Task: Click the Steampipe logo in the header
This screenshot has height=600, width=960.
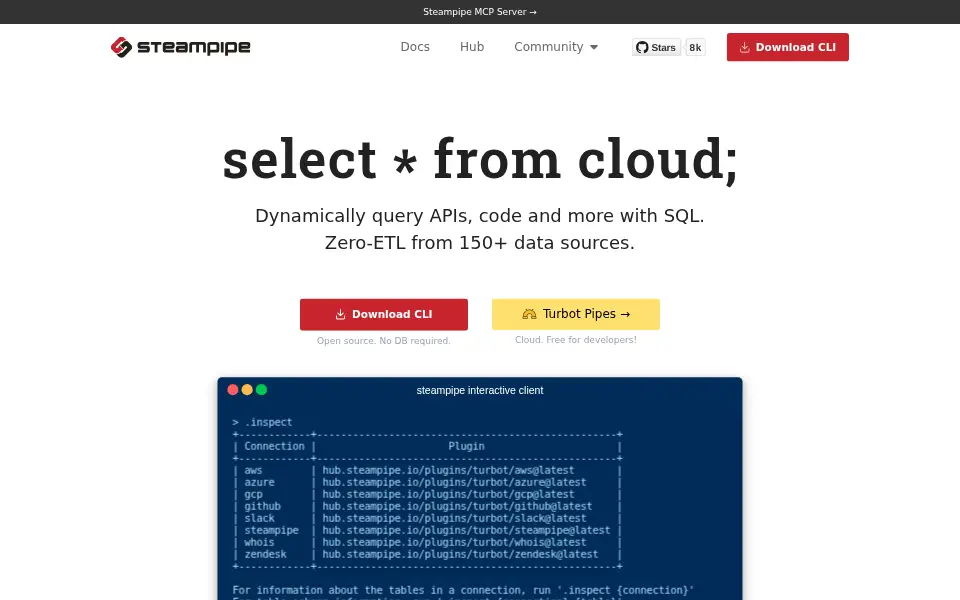Action: pos(181,47)
